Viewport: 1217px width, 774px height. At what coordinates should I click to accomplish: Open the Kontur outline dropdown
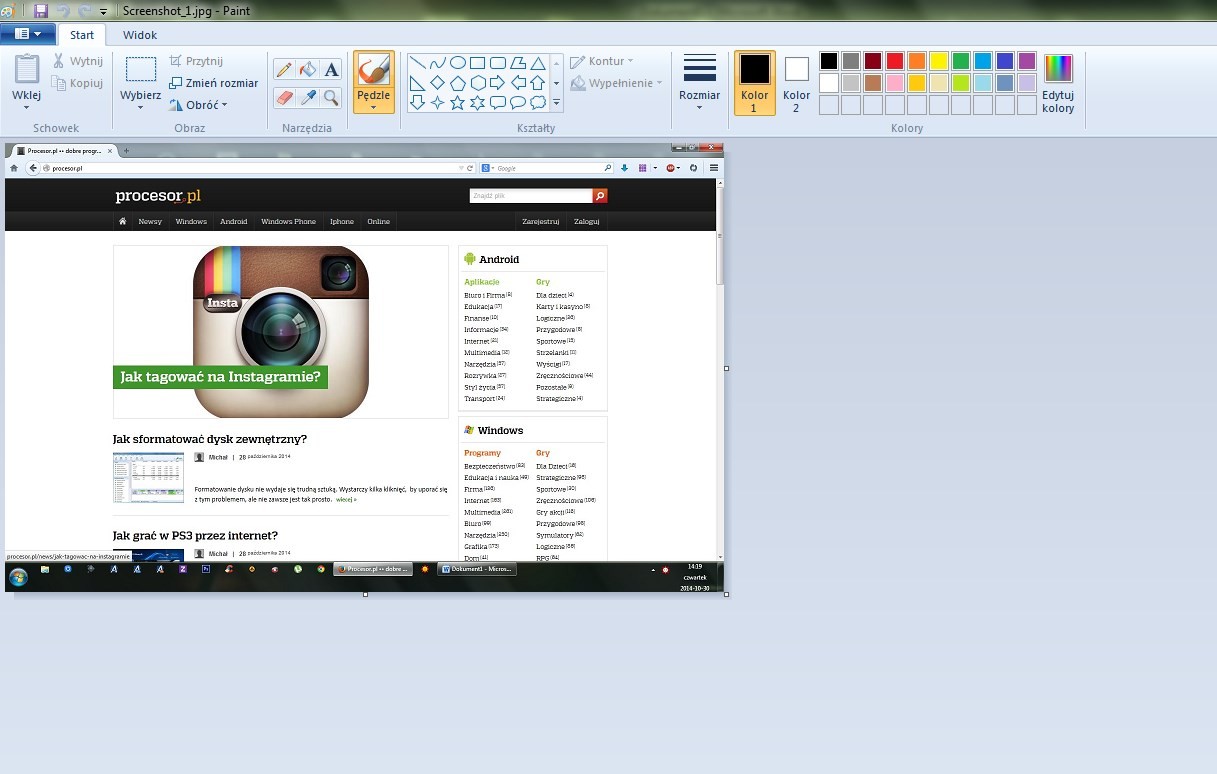pos(602,61)
